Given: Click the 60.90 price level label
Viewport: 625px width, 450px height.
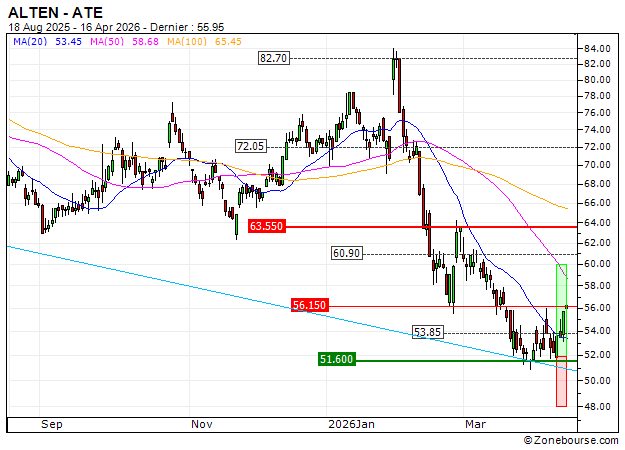Looking at the screenshot, I should click(345, 254).
